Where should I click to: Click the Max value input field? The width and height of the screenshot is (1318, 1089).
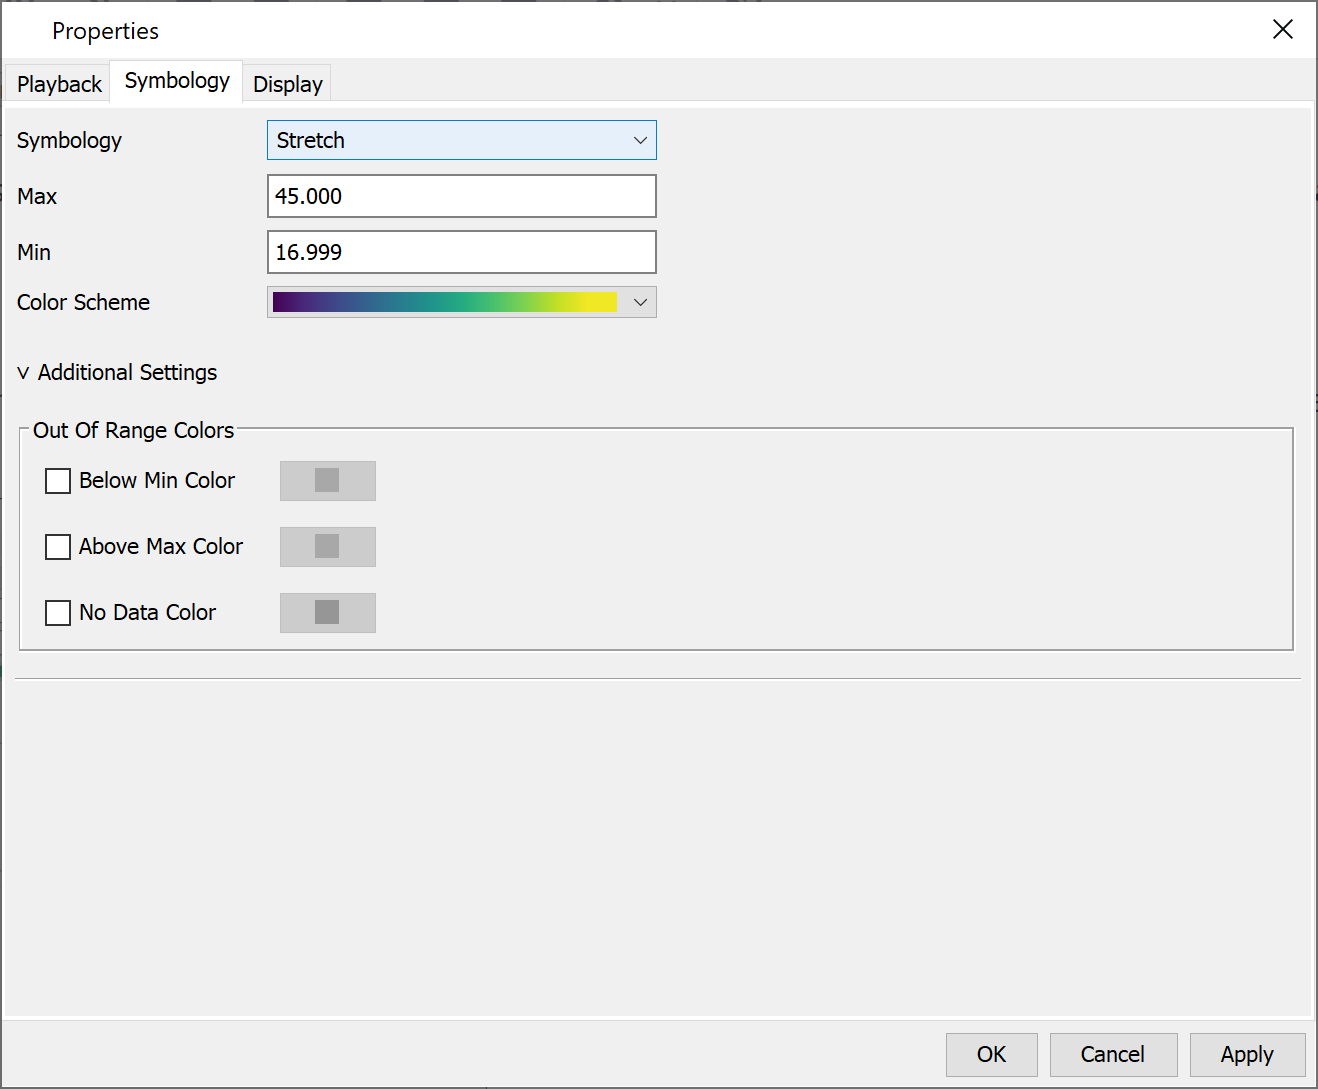[461, 196]
